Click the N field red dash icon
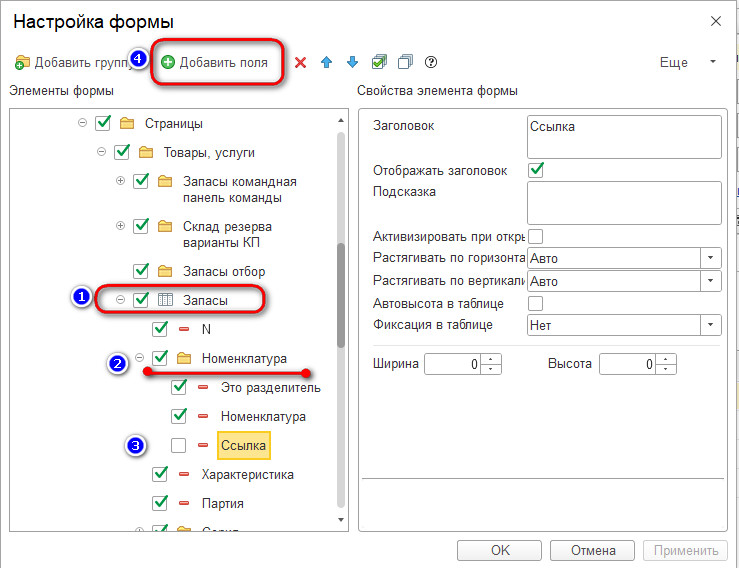739x568 pixels. click(184, 329)
